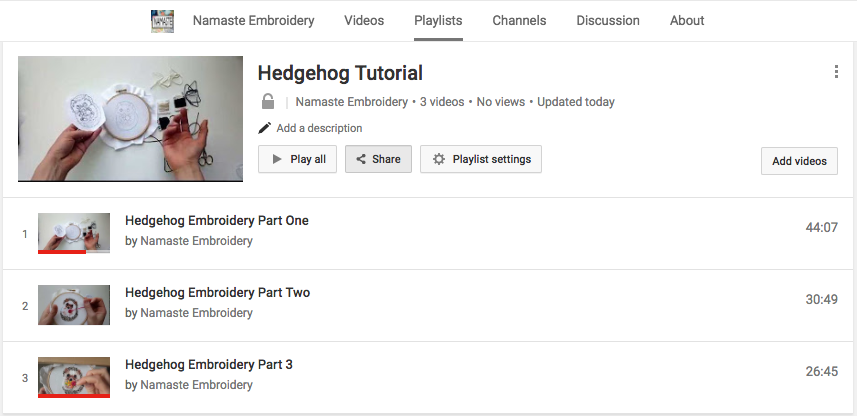Click the Namaste Embroidery channel avatar icon
857x416 pixels.
162,21
